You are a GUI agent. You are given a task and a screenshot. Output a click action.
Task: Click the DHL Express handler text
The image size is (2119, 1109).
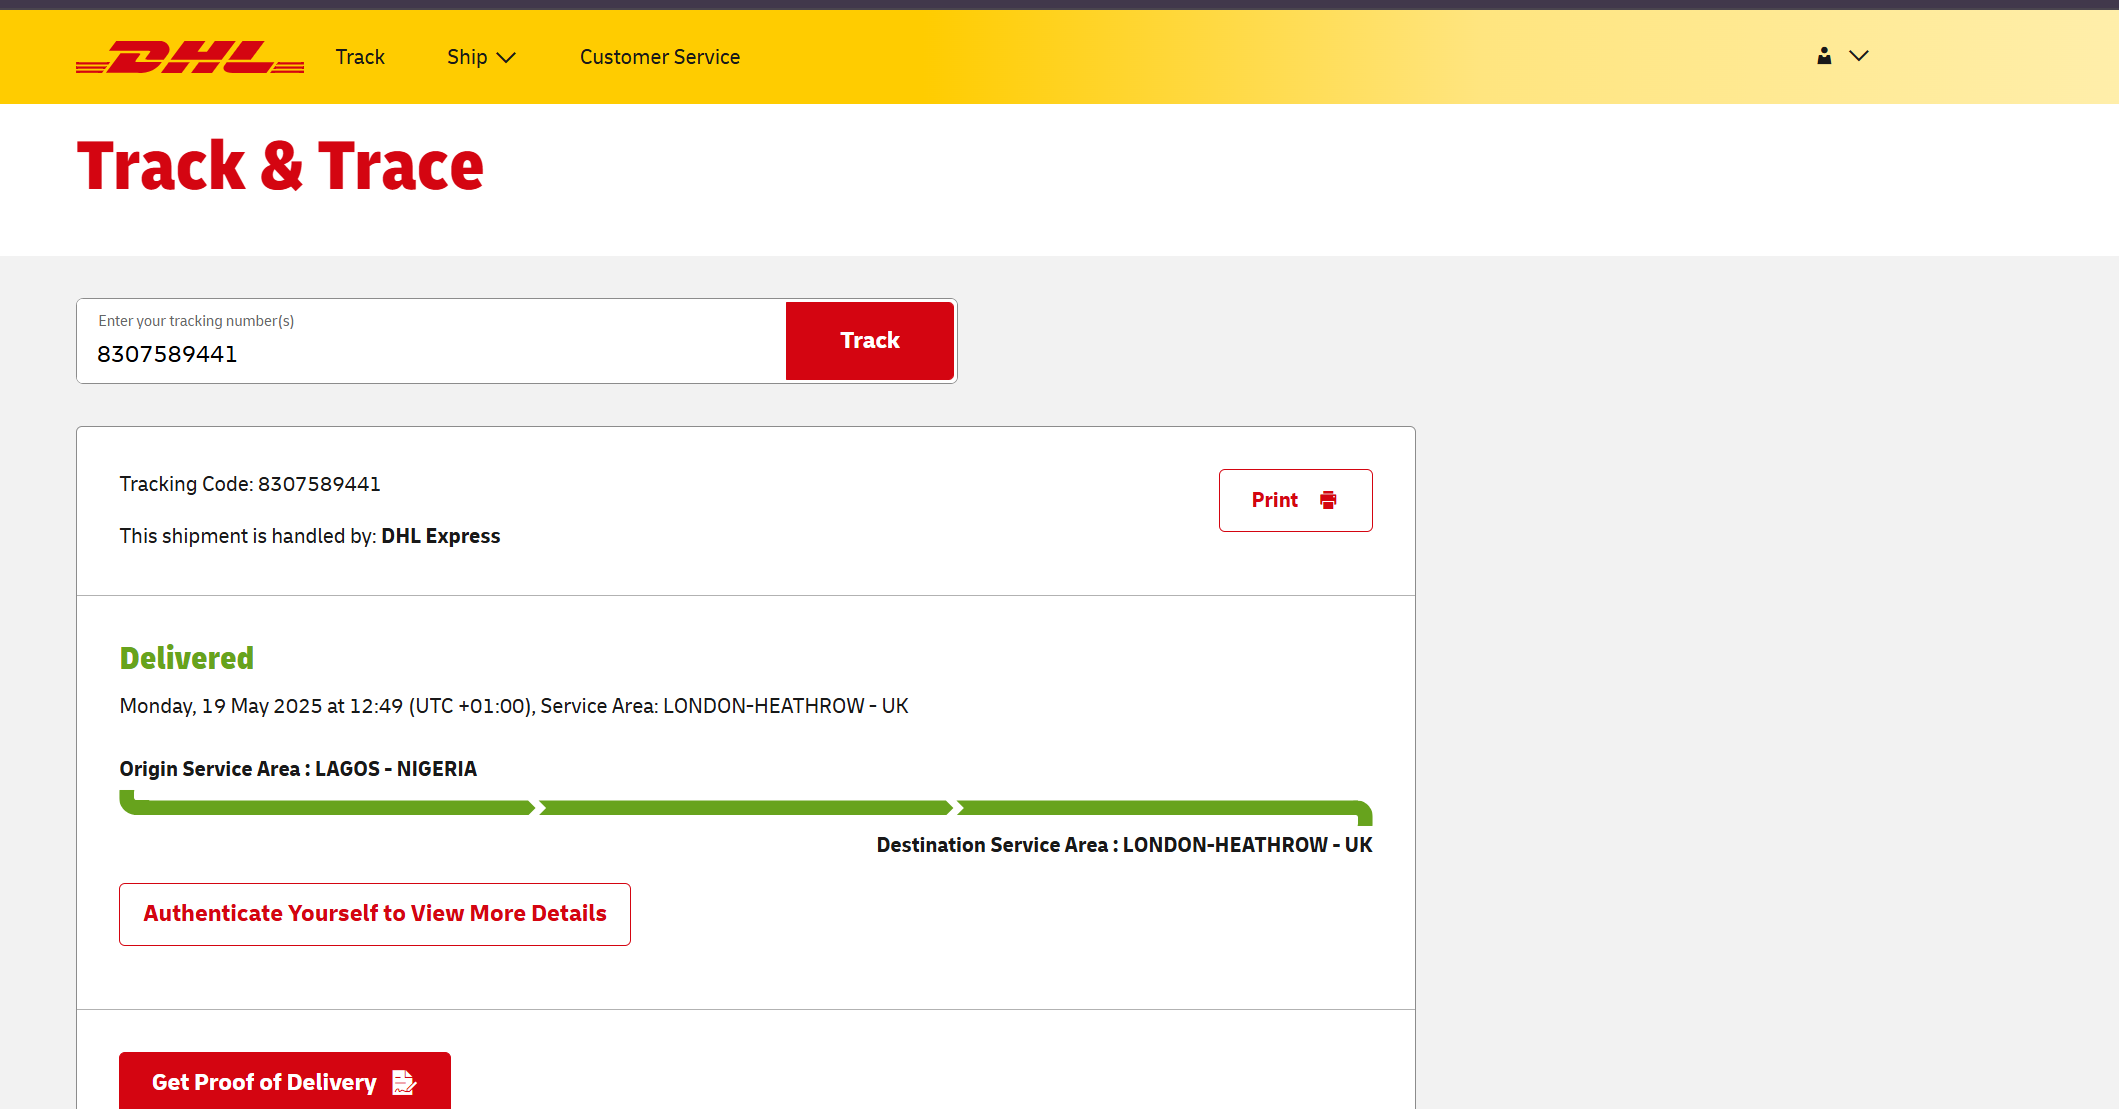[x=441, y=536]
